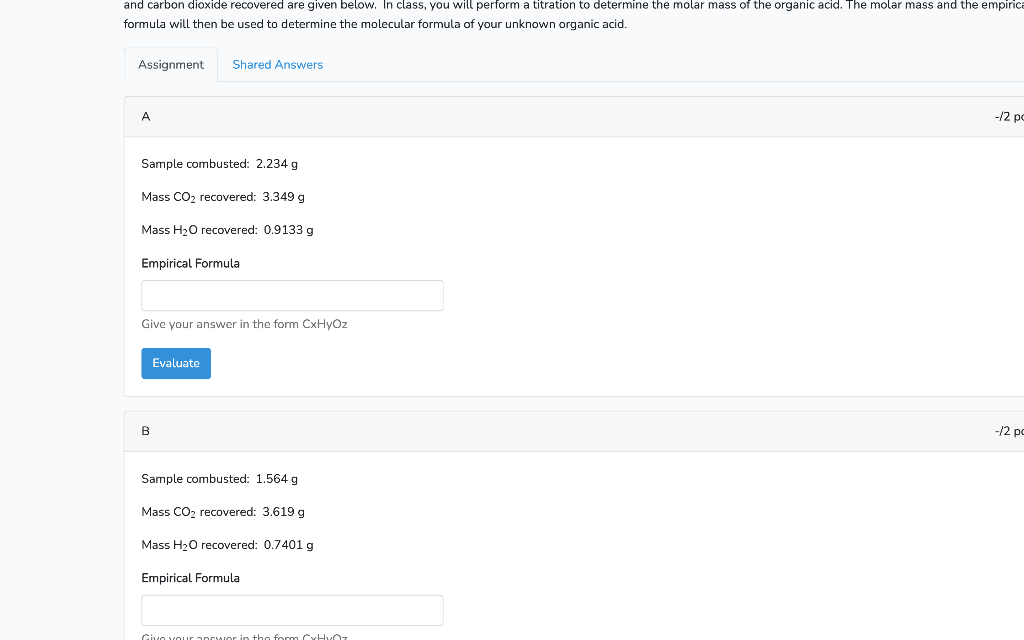
Task: Click the points indicator in section A header
Action: click(x=1009, y=117)
